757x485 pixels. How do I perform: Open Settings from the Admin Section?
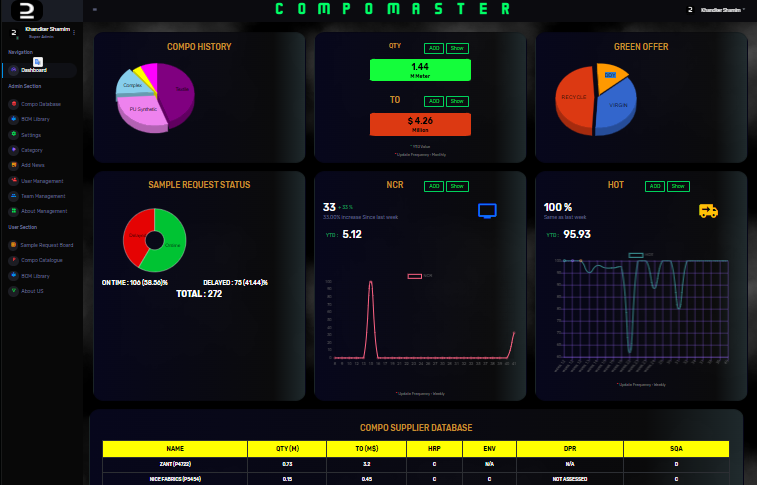click(30, 134)
